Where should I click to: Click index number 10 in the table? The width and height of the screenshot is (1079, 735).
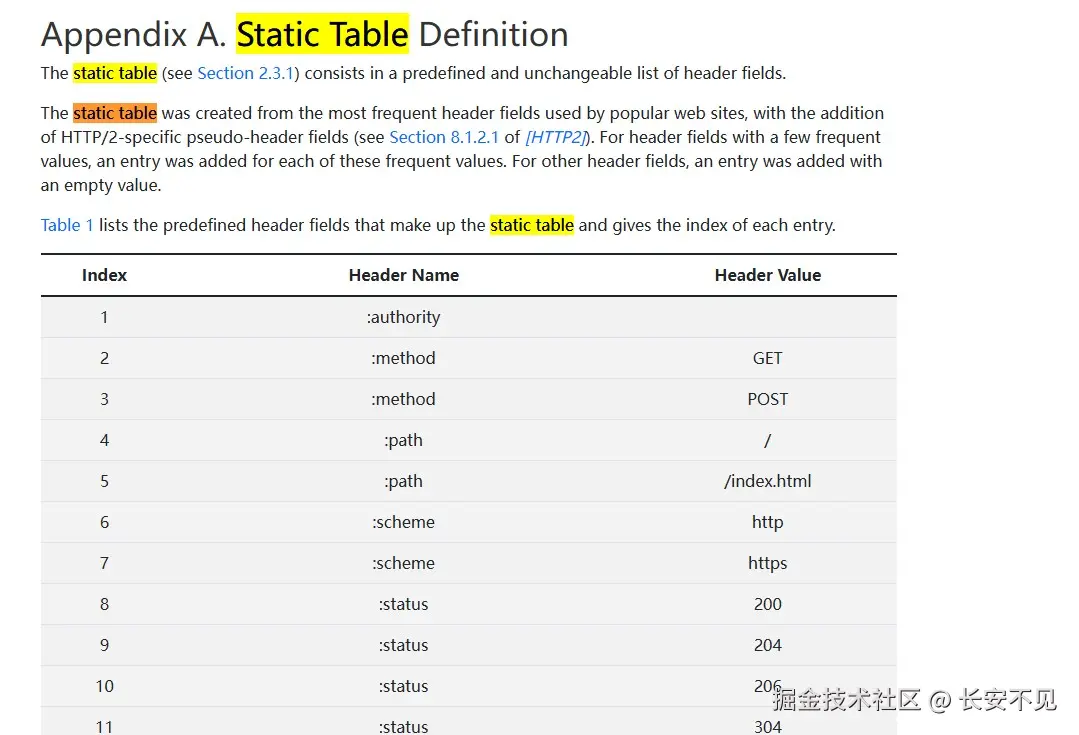104,686
